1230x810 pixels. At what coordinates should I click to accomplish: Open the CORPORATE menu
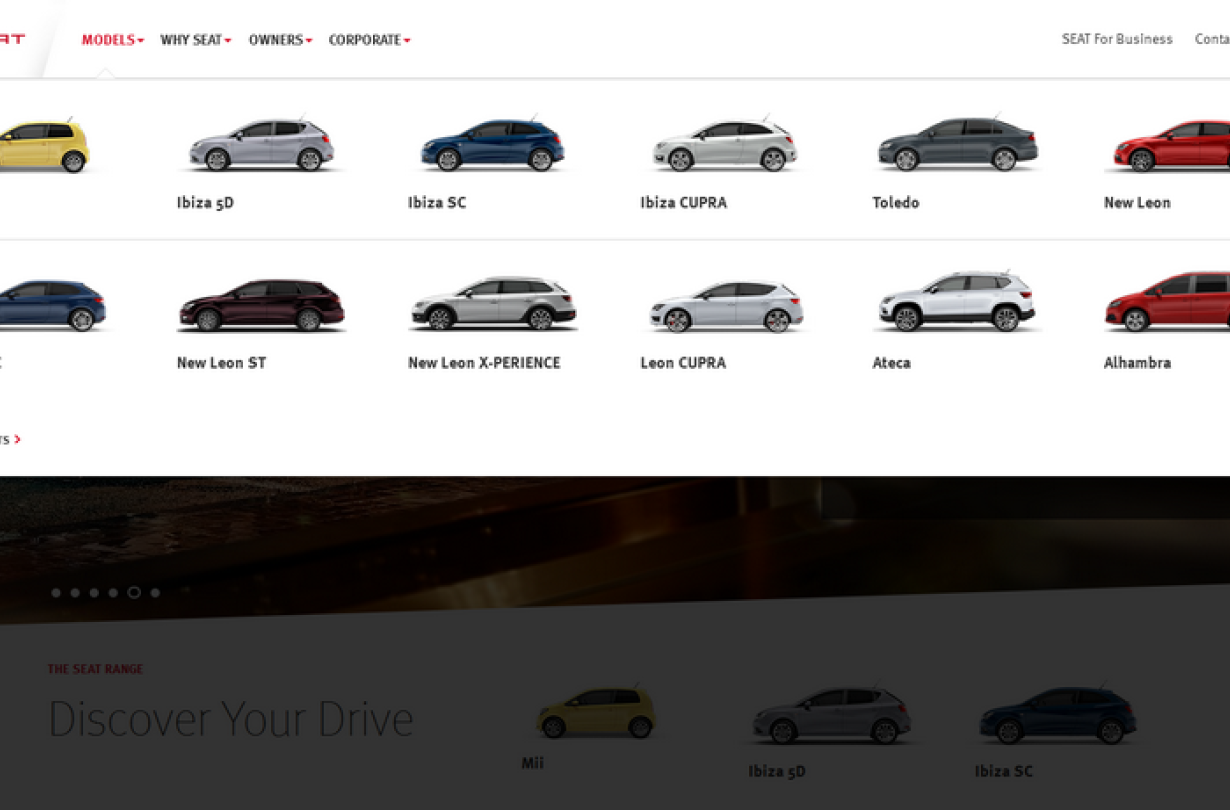(369, 40)
